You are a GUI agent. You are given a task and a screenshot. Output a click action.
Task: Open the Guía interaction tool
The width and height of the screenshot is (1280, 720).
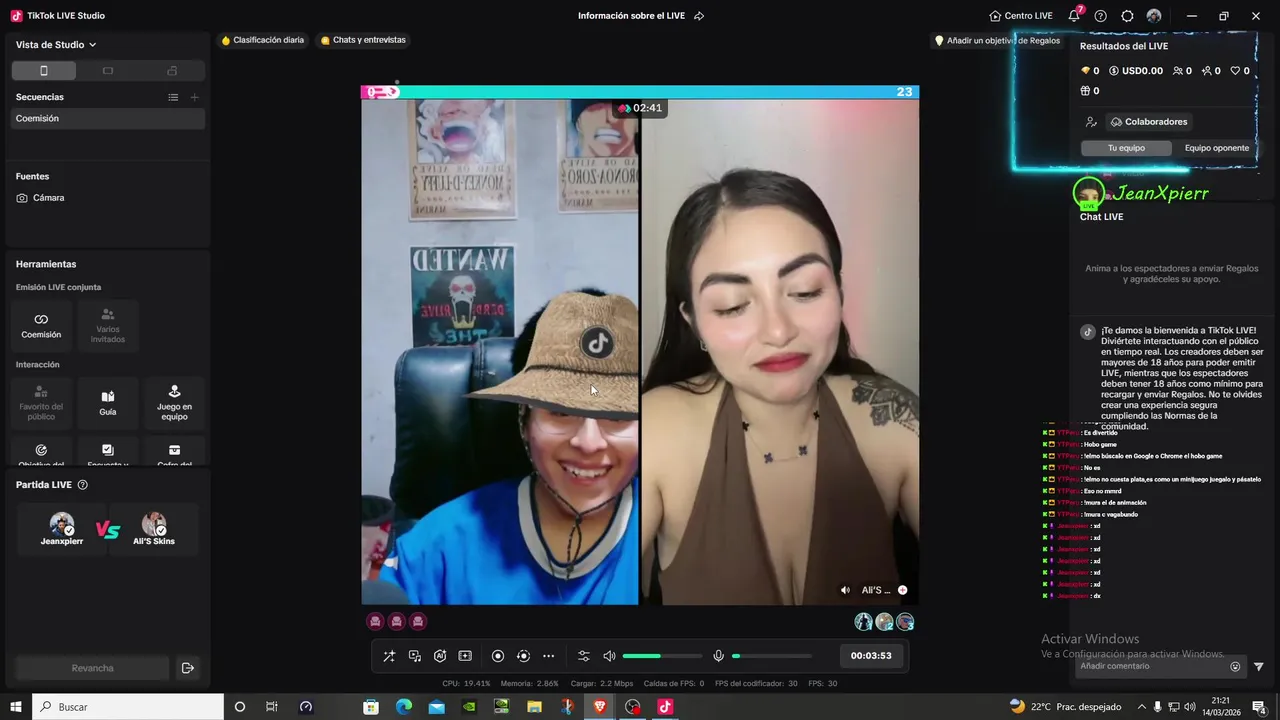108,402
